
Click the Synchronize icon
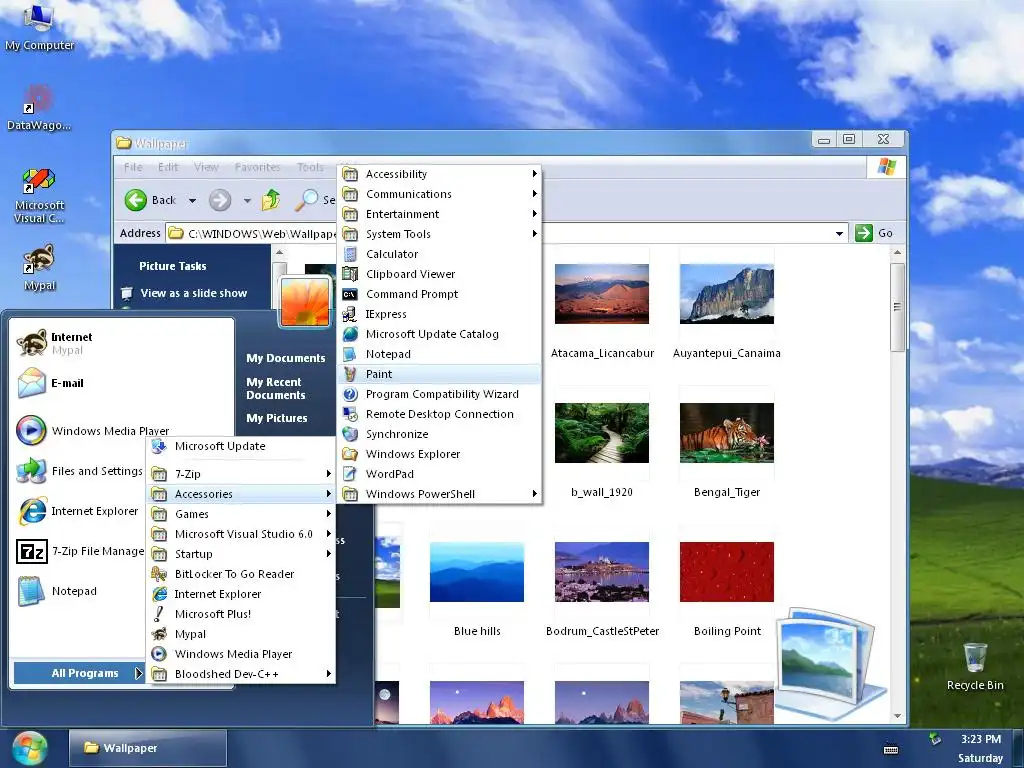coord(351,434)
